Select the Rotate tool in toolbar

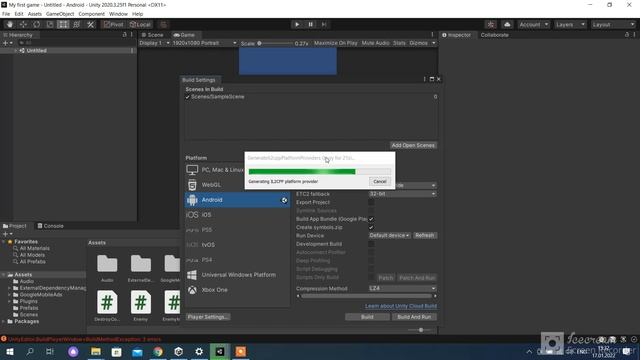[37, 24]
